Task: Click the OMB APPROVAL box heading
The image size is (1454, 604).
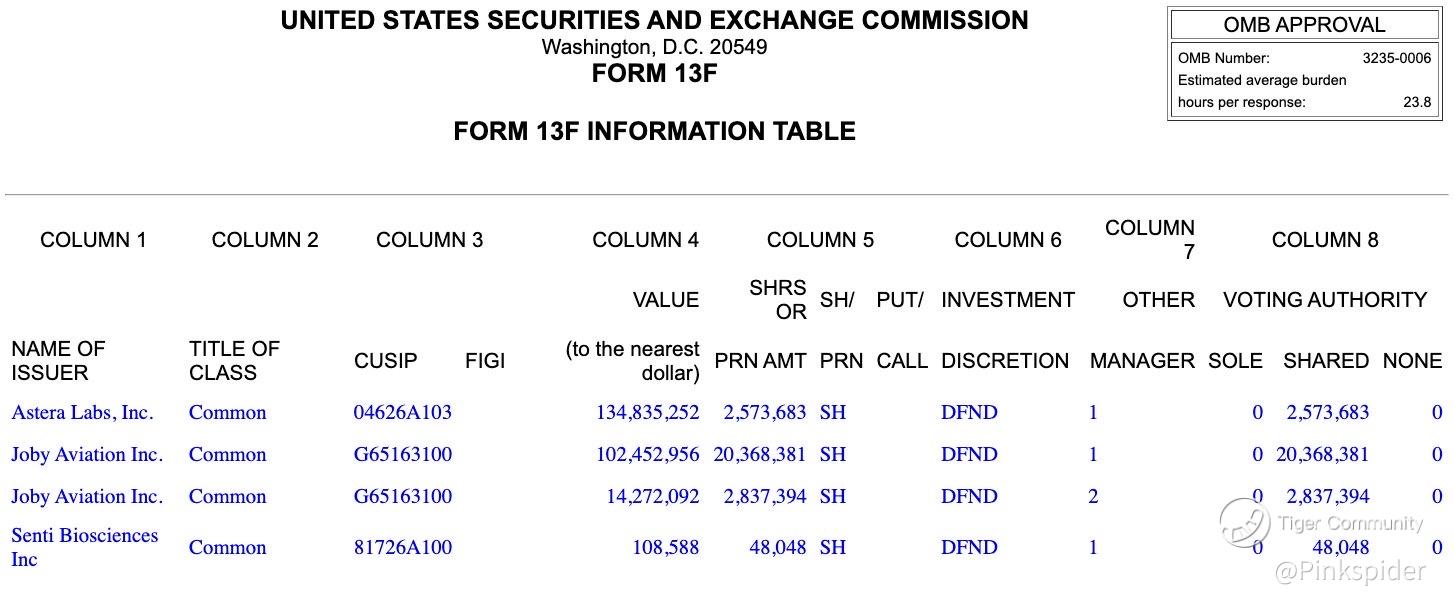Action: 1304,25
